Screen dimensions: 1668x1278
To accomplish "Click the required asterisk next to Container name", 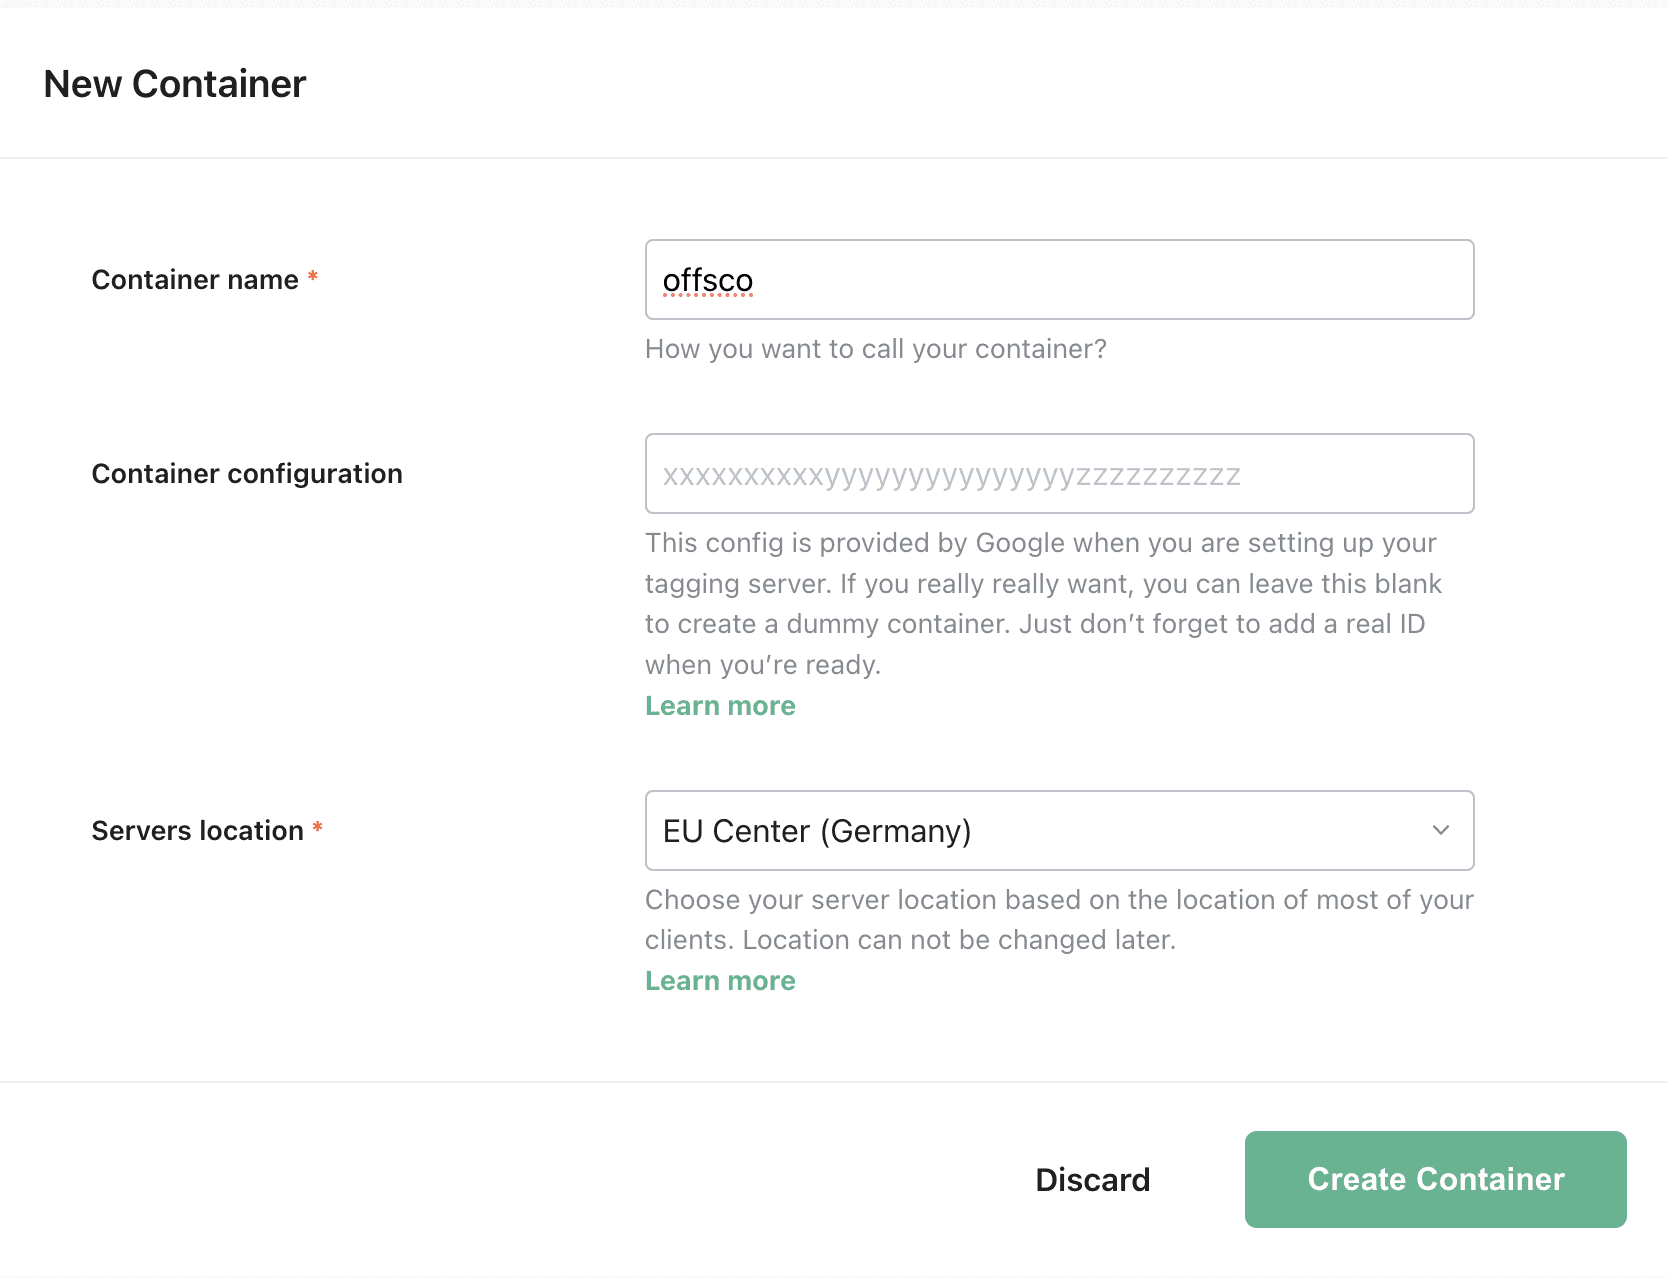I will coord(312,278).
